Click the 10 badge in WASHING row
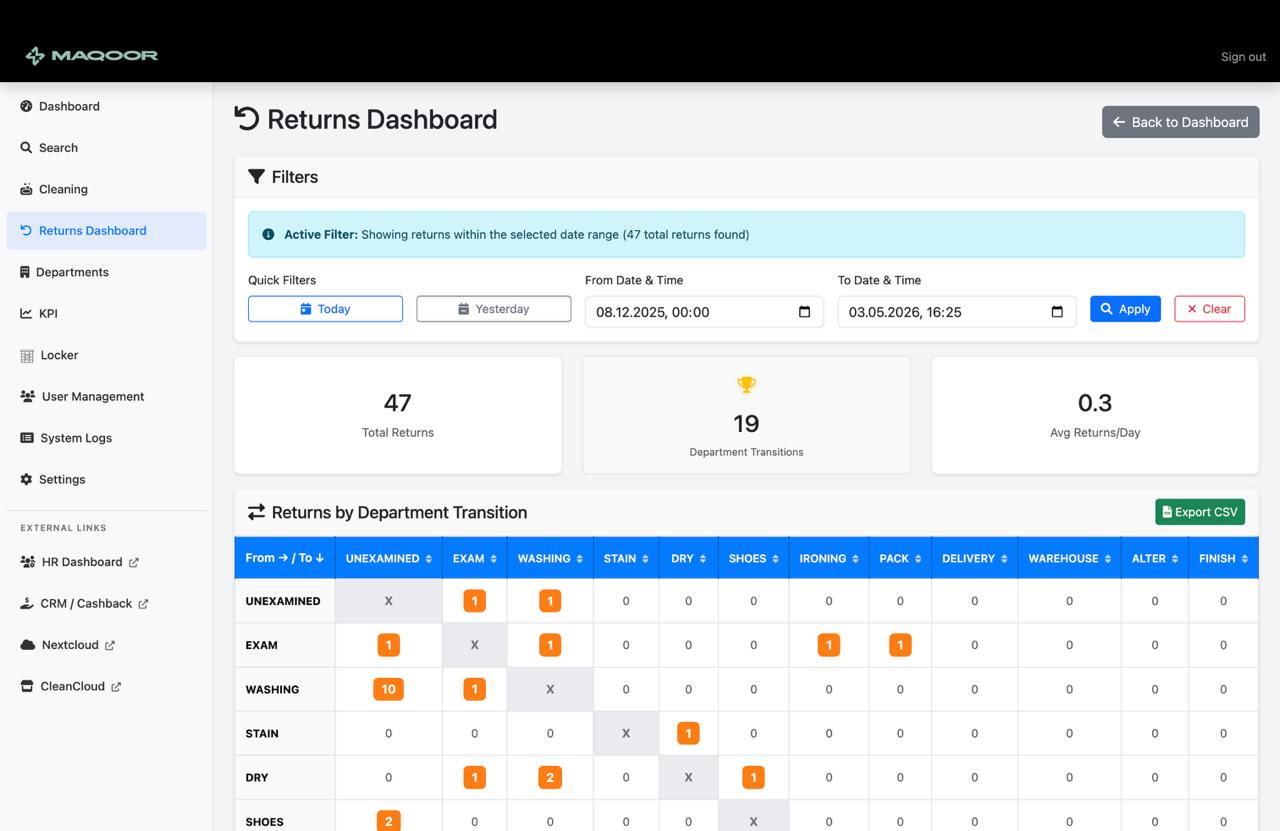 (x=388, y=689)
